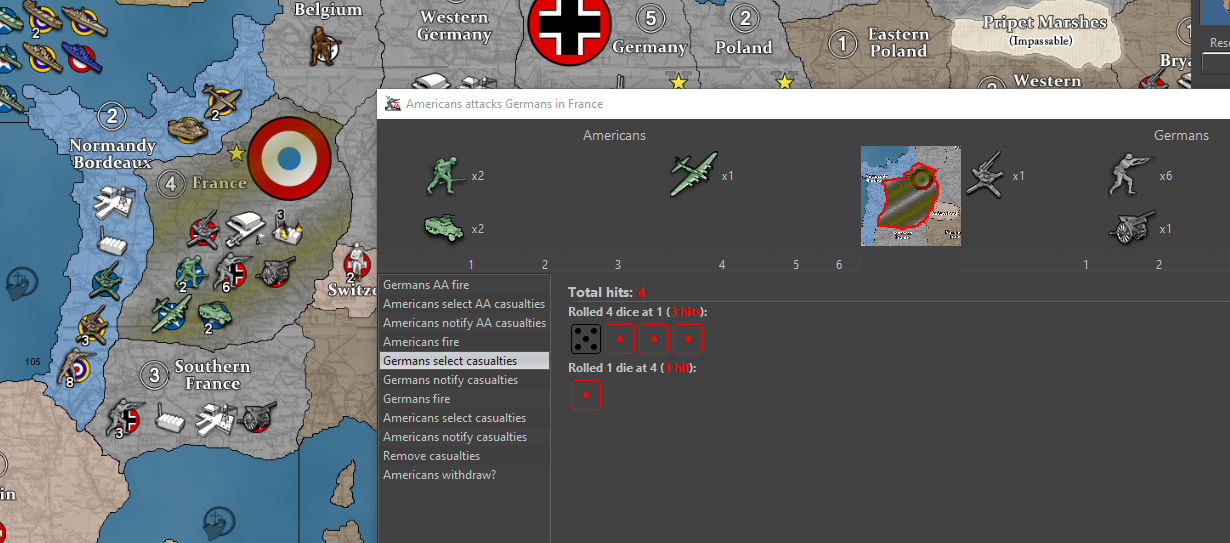The height and width of the screenshot is (543, 1230).
Task: Select the 'Germans AA fire' step
Action: [x=426, y=285]
